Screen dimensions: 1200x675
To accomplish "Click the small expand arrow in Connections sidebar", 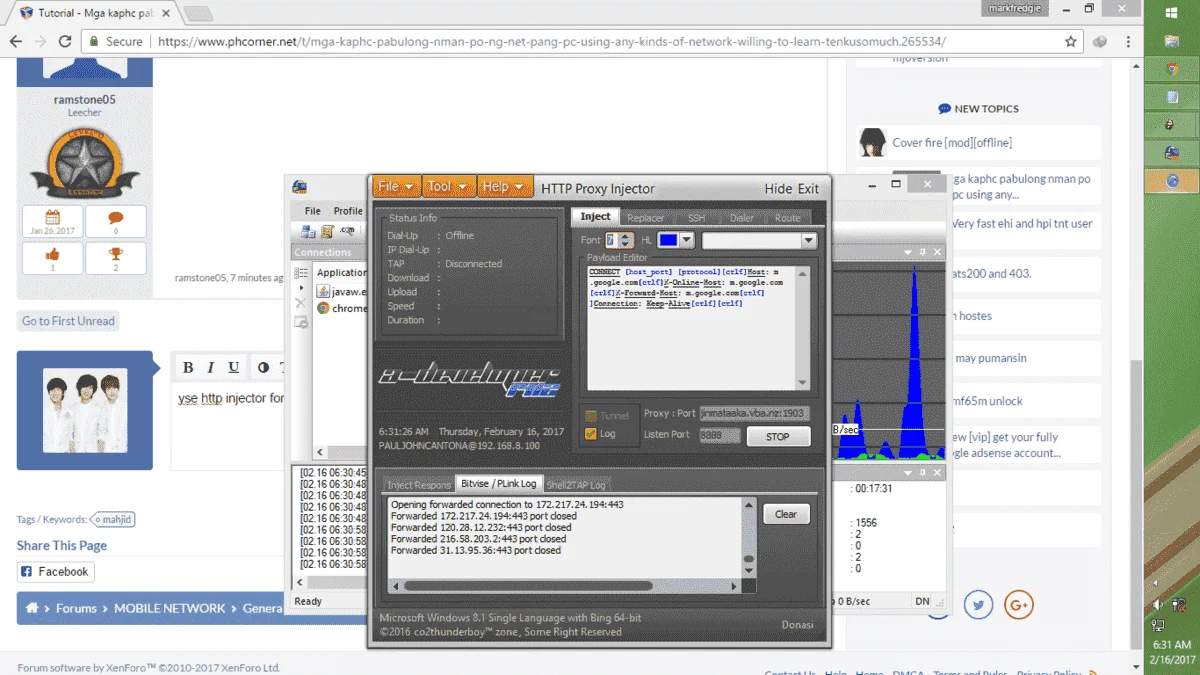I will (301, 288).
